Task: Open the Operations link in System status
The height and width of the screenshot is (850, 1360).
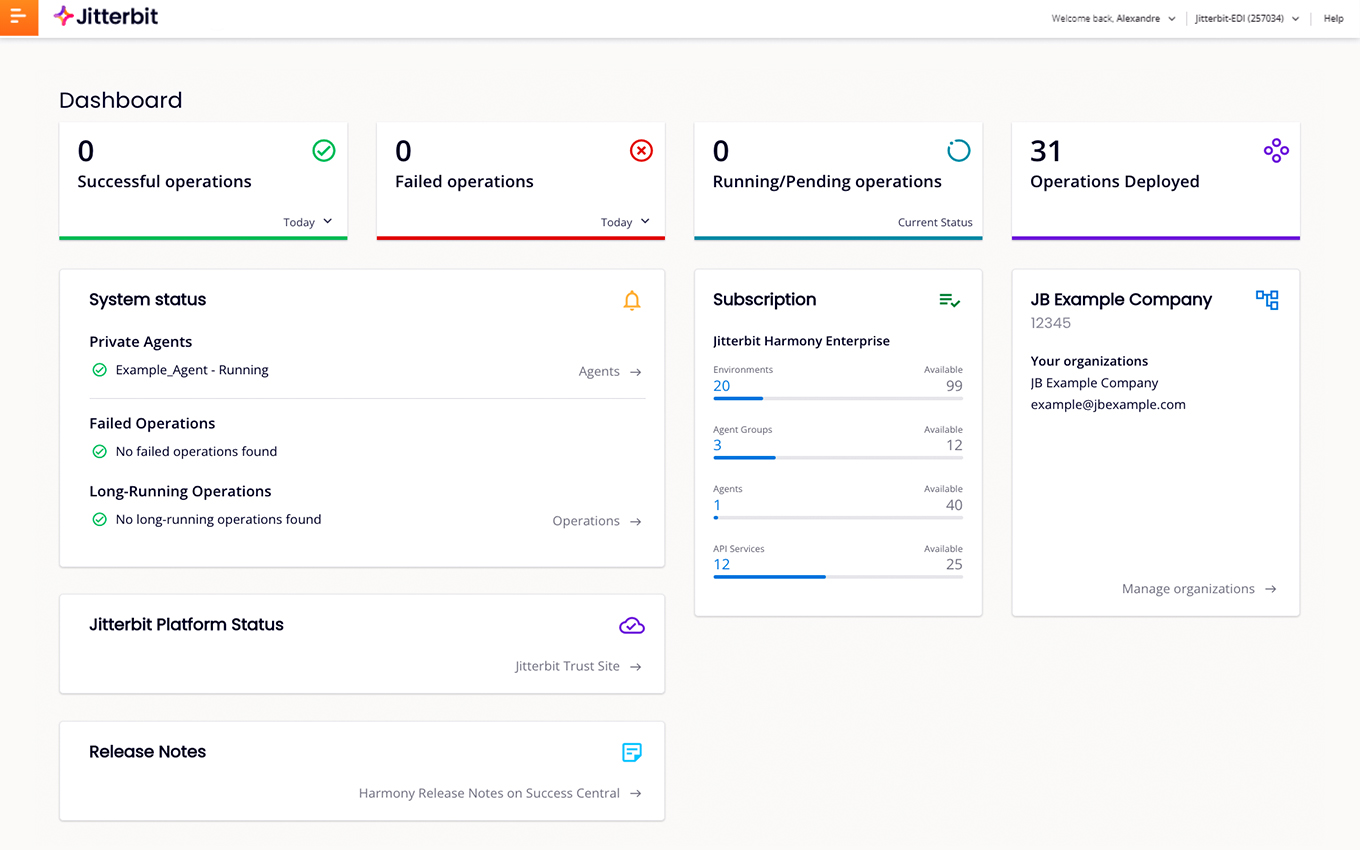Action: click(x=586, y=521)
